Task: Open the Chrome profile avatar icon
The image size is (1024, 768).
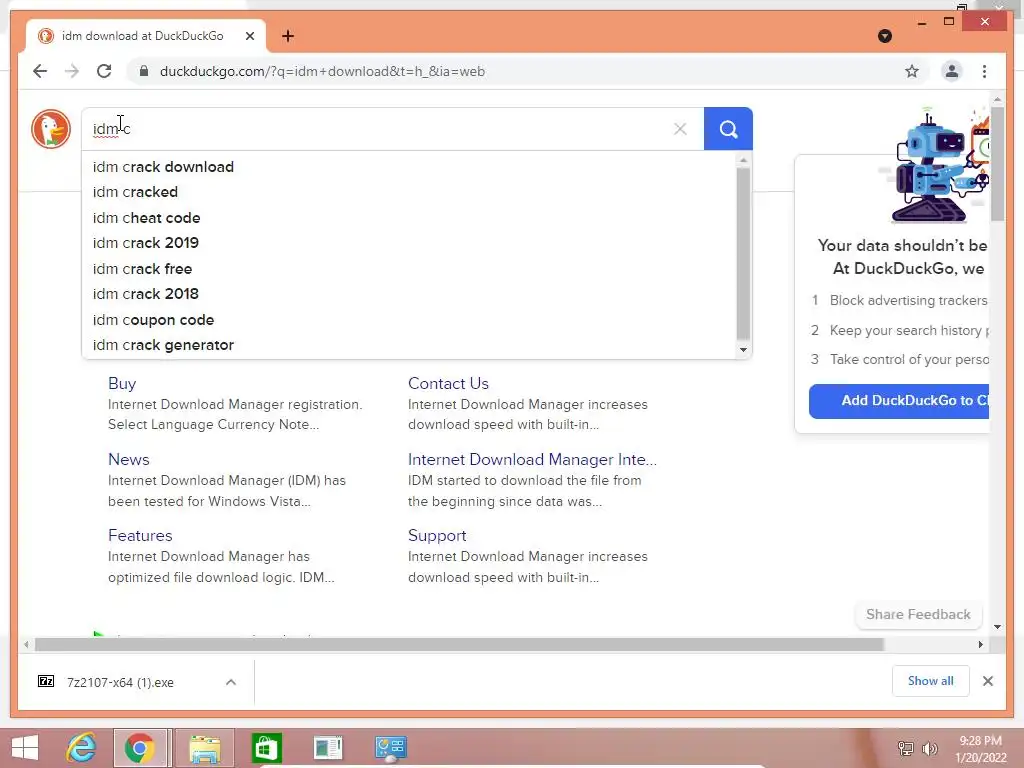Action: [x=952, y=71]
